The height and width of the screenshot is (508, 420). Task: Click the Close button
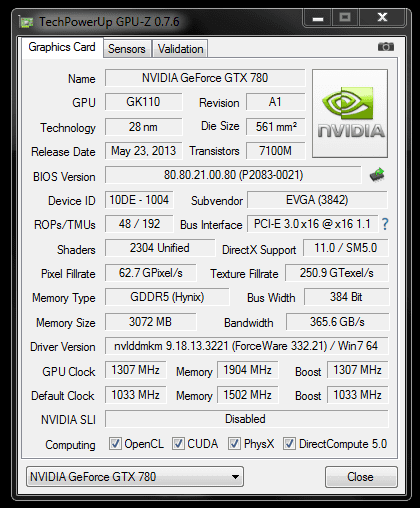pyautogui.click(x=361, y=477)
